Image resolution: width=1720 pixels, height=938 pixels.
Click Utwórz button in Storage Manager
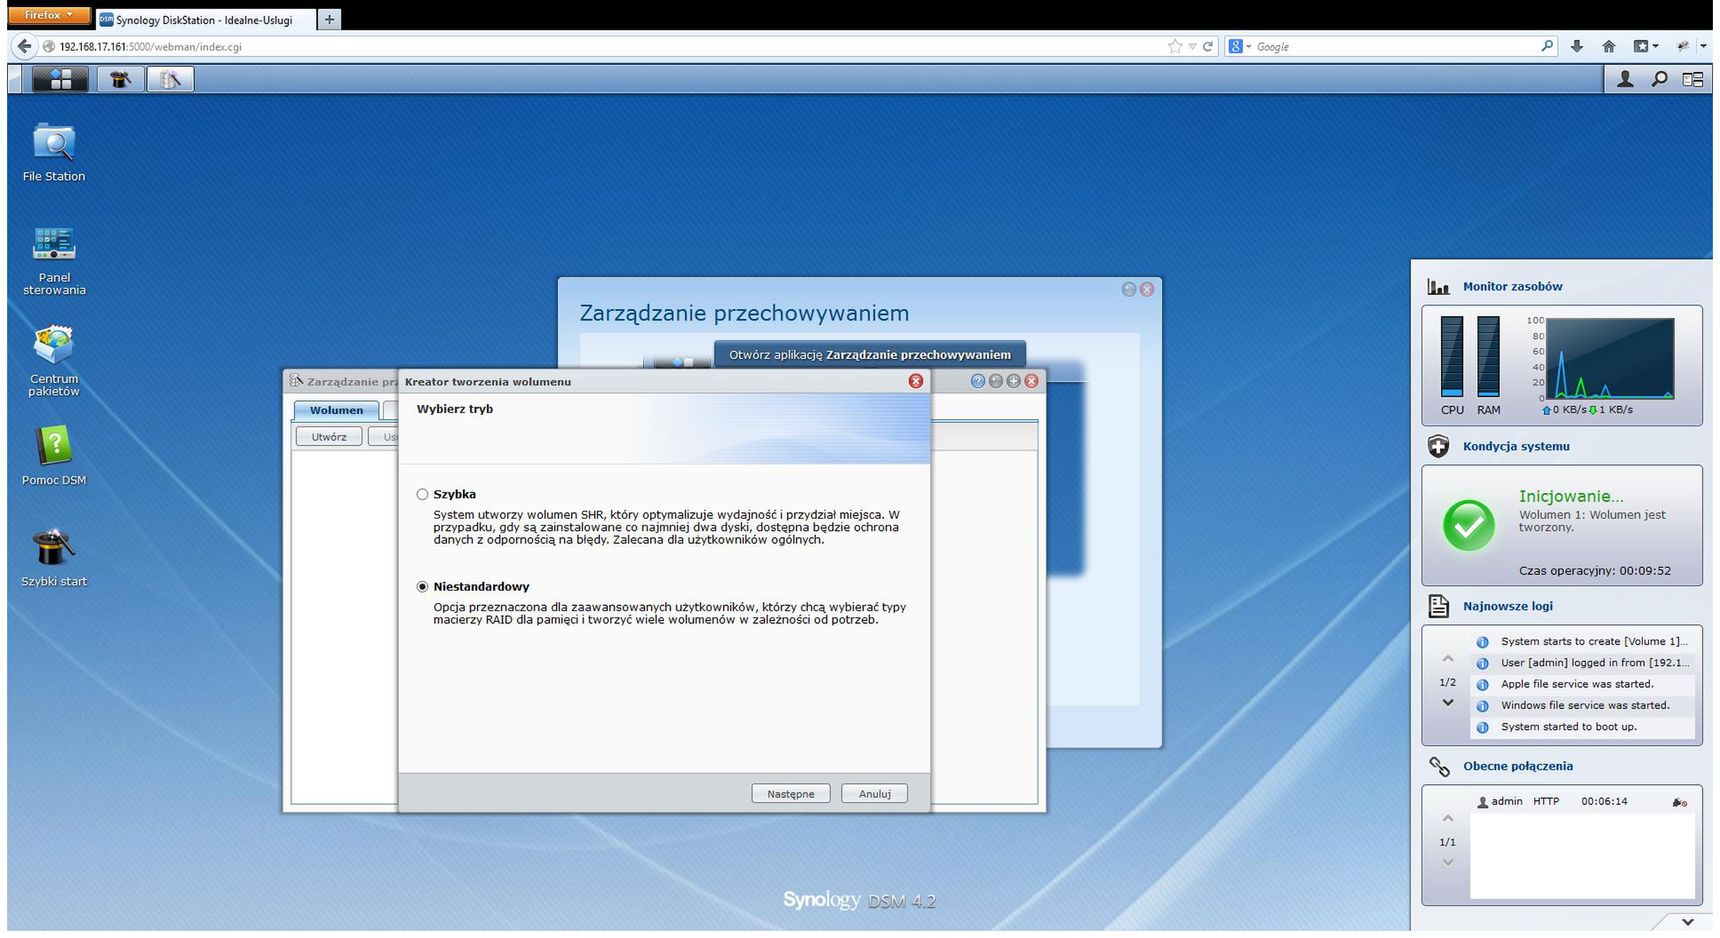(329, 437)
